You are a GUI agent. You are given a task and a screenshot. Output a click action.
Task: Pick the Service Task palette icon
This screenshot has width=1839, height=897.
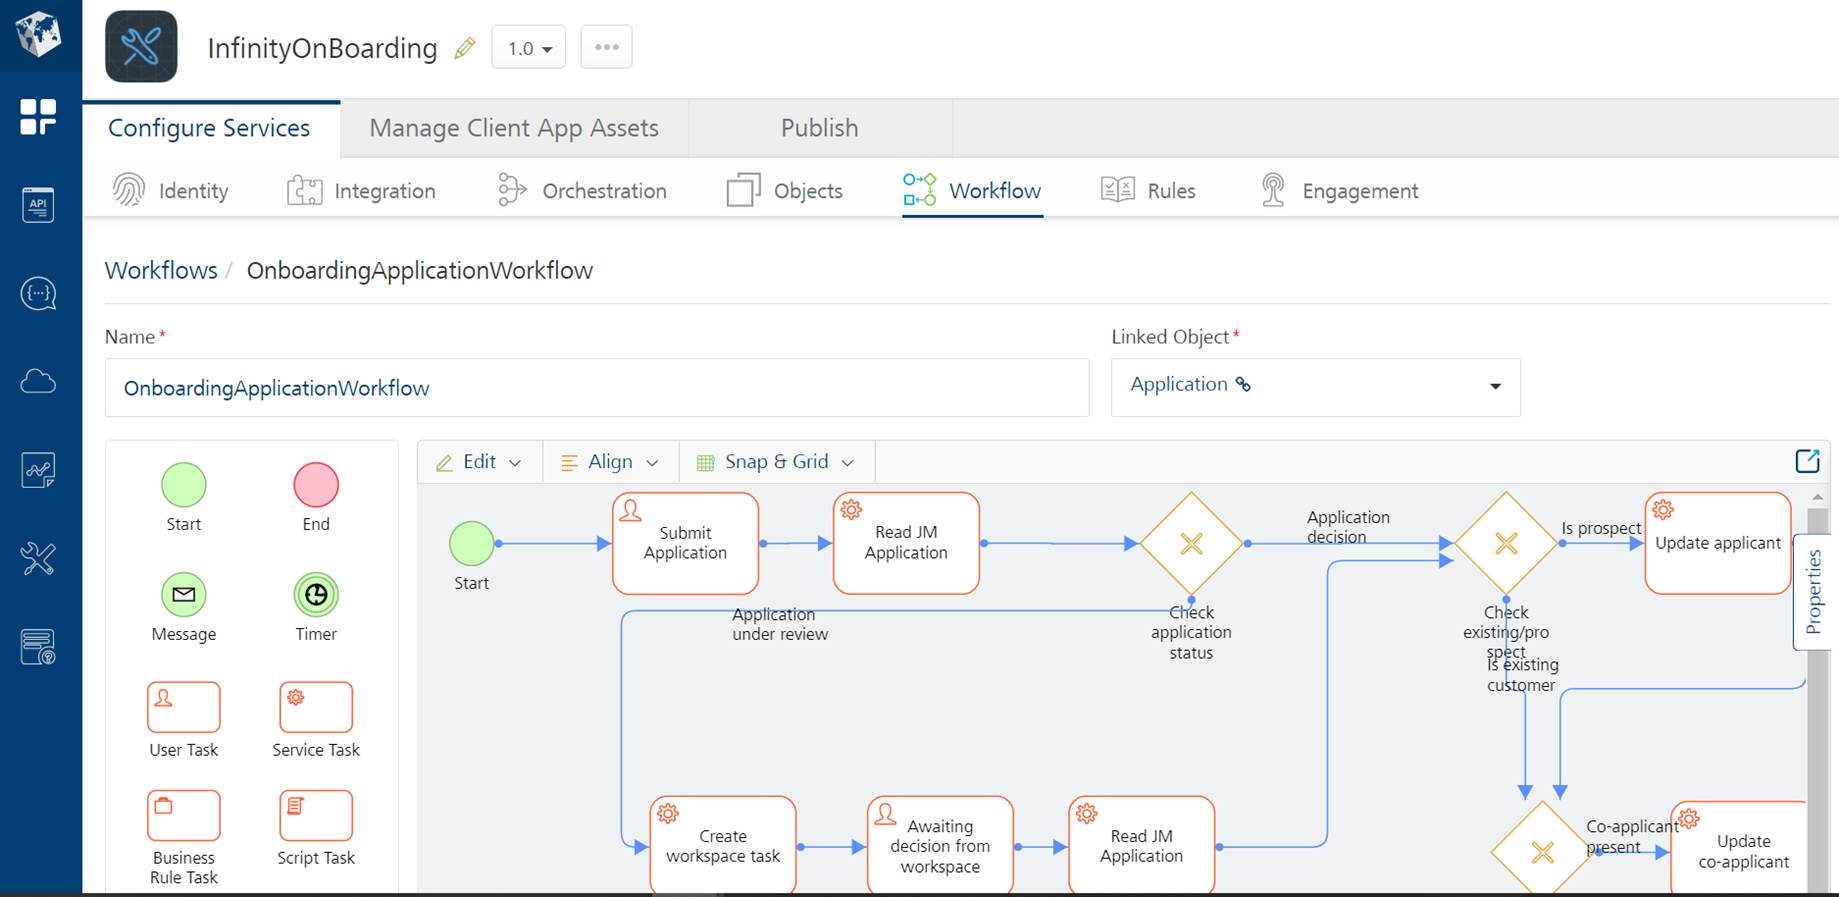(x=315, y=707)
